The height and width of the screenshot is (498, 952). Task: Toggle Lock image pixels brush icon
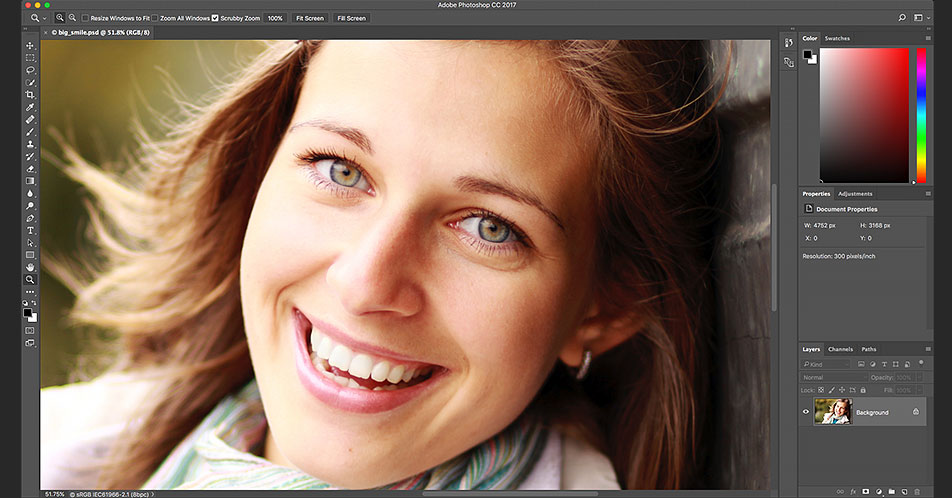(x=831, y=390)
